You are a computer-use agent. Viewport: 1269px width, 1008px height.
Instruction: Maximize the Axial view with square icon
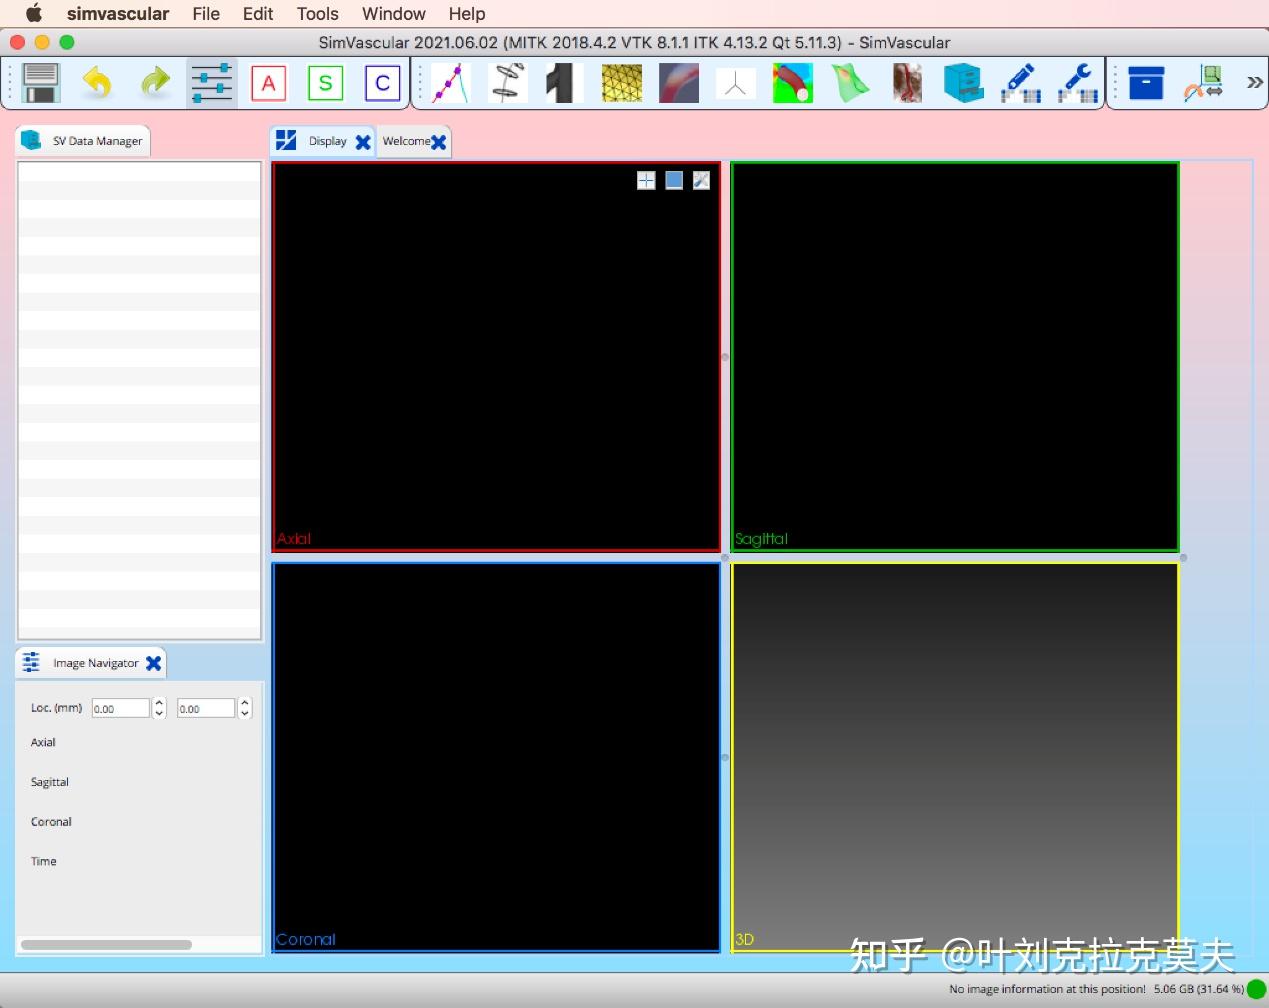click(x=674, y=180)
